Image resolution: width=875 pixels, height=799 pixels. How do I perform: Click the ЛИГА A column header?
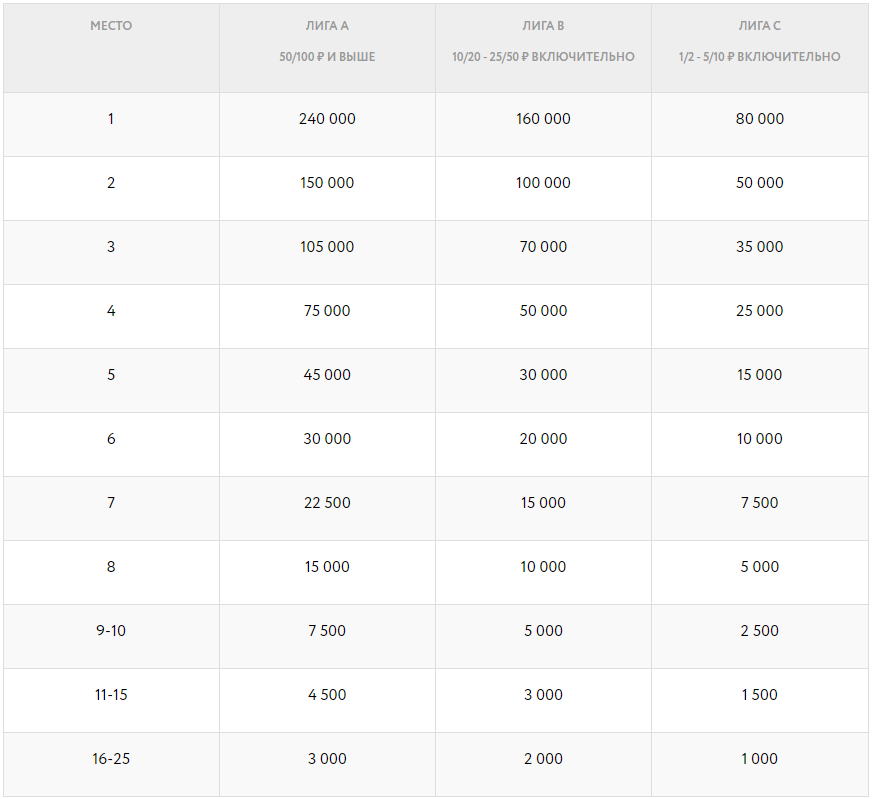click(x=327, y=26)
